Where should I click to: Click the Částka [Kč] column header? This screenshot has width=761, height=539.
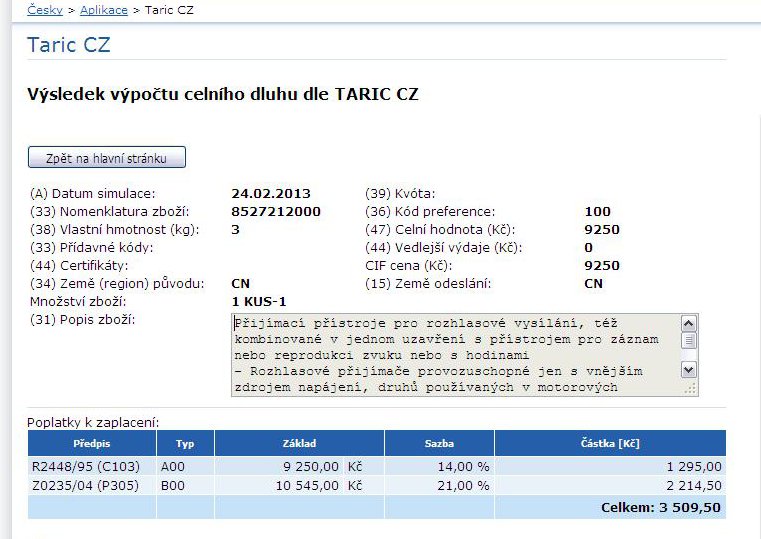pyautogui.click(x=610, y=443)
